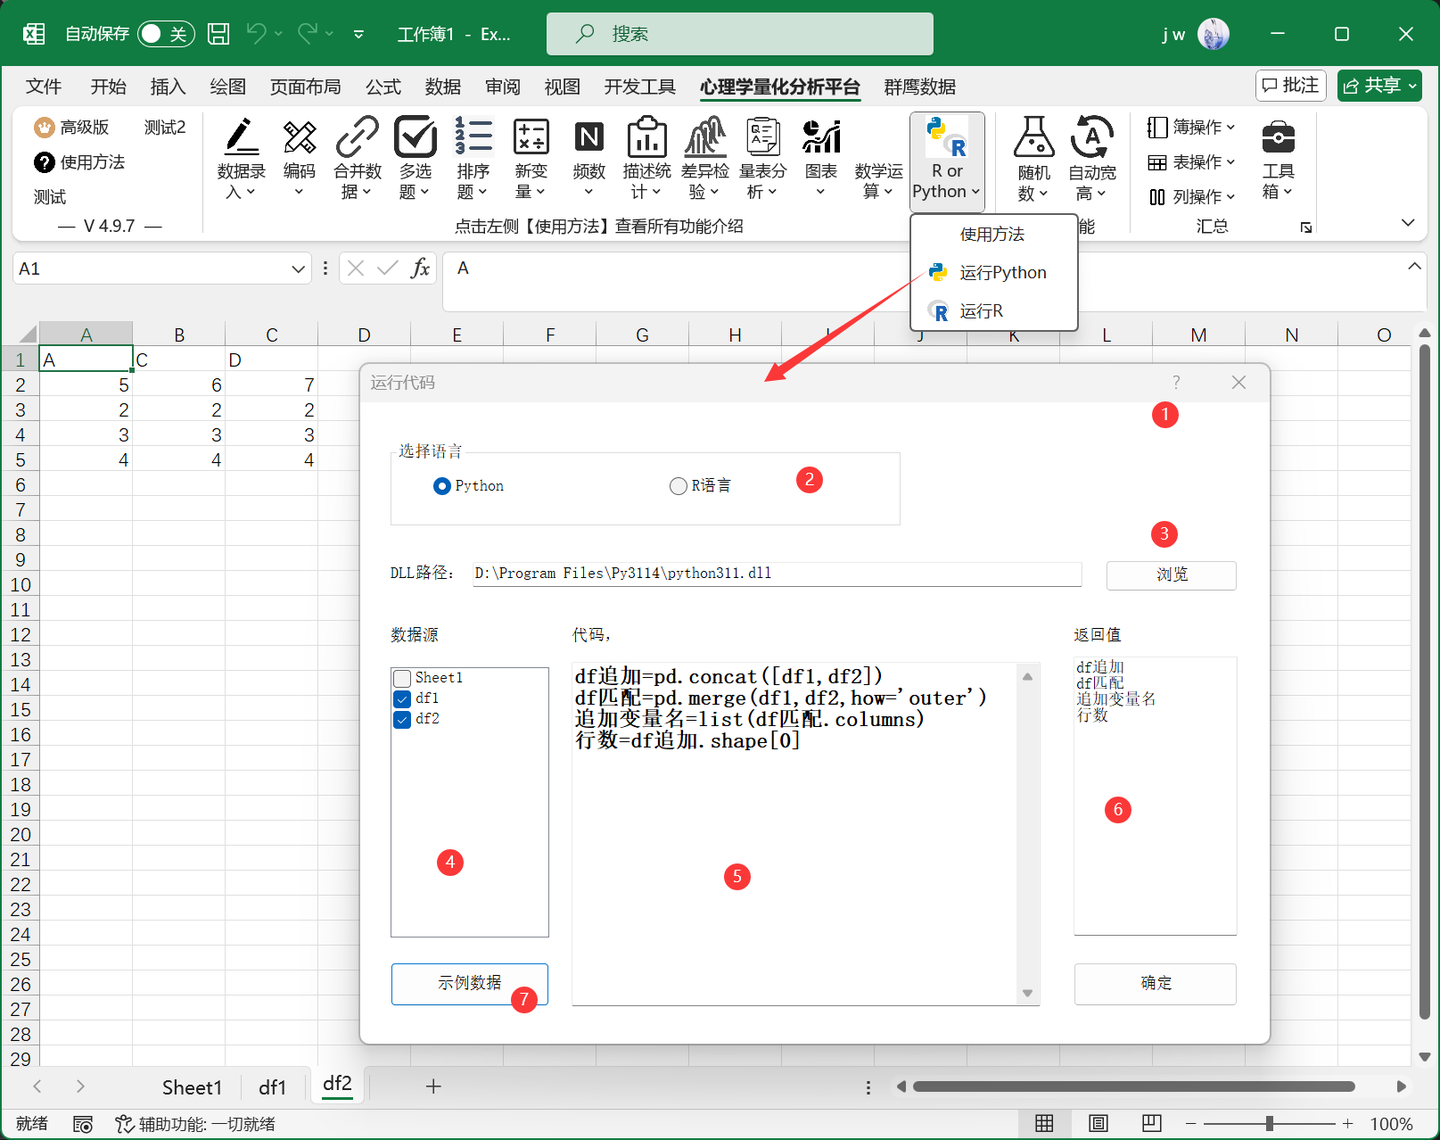Open the 数据录入 data entry tool
This screenshot has height=1140, width=1440.
(x=241, y=160)
